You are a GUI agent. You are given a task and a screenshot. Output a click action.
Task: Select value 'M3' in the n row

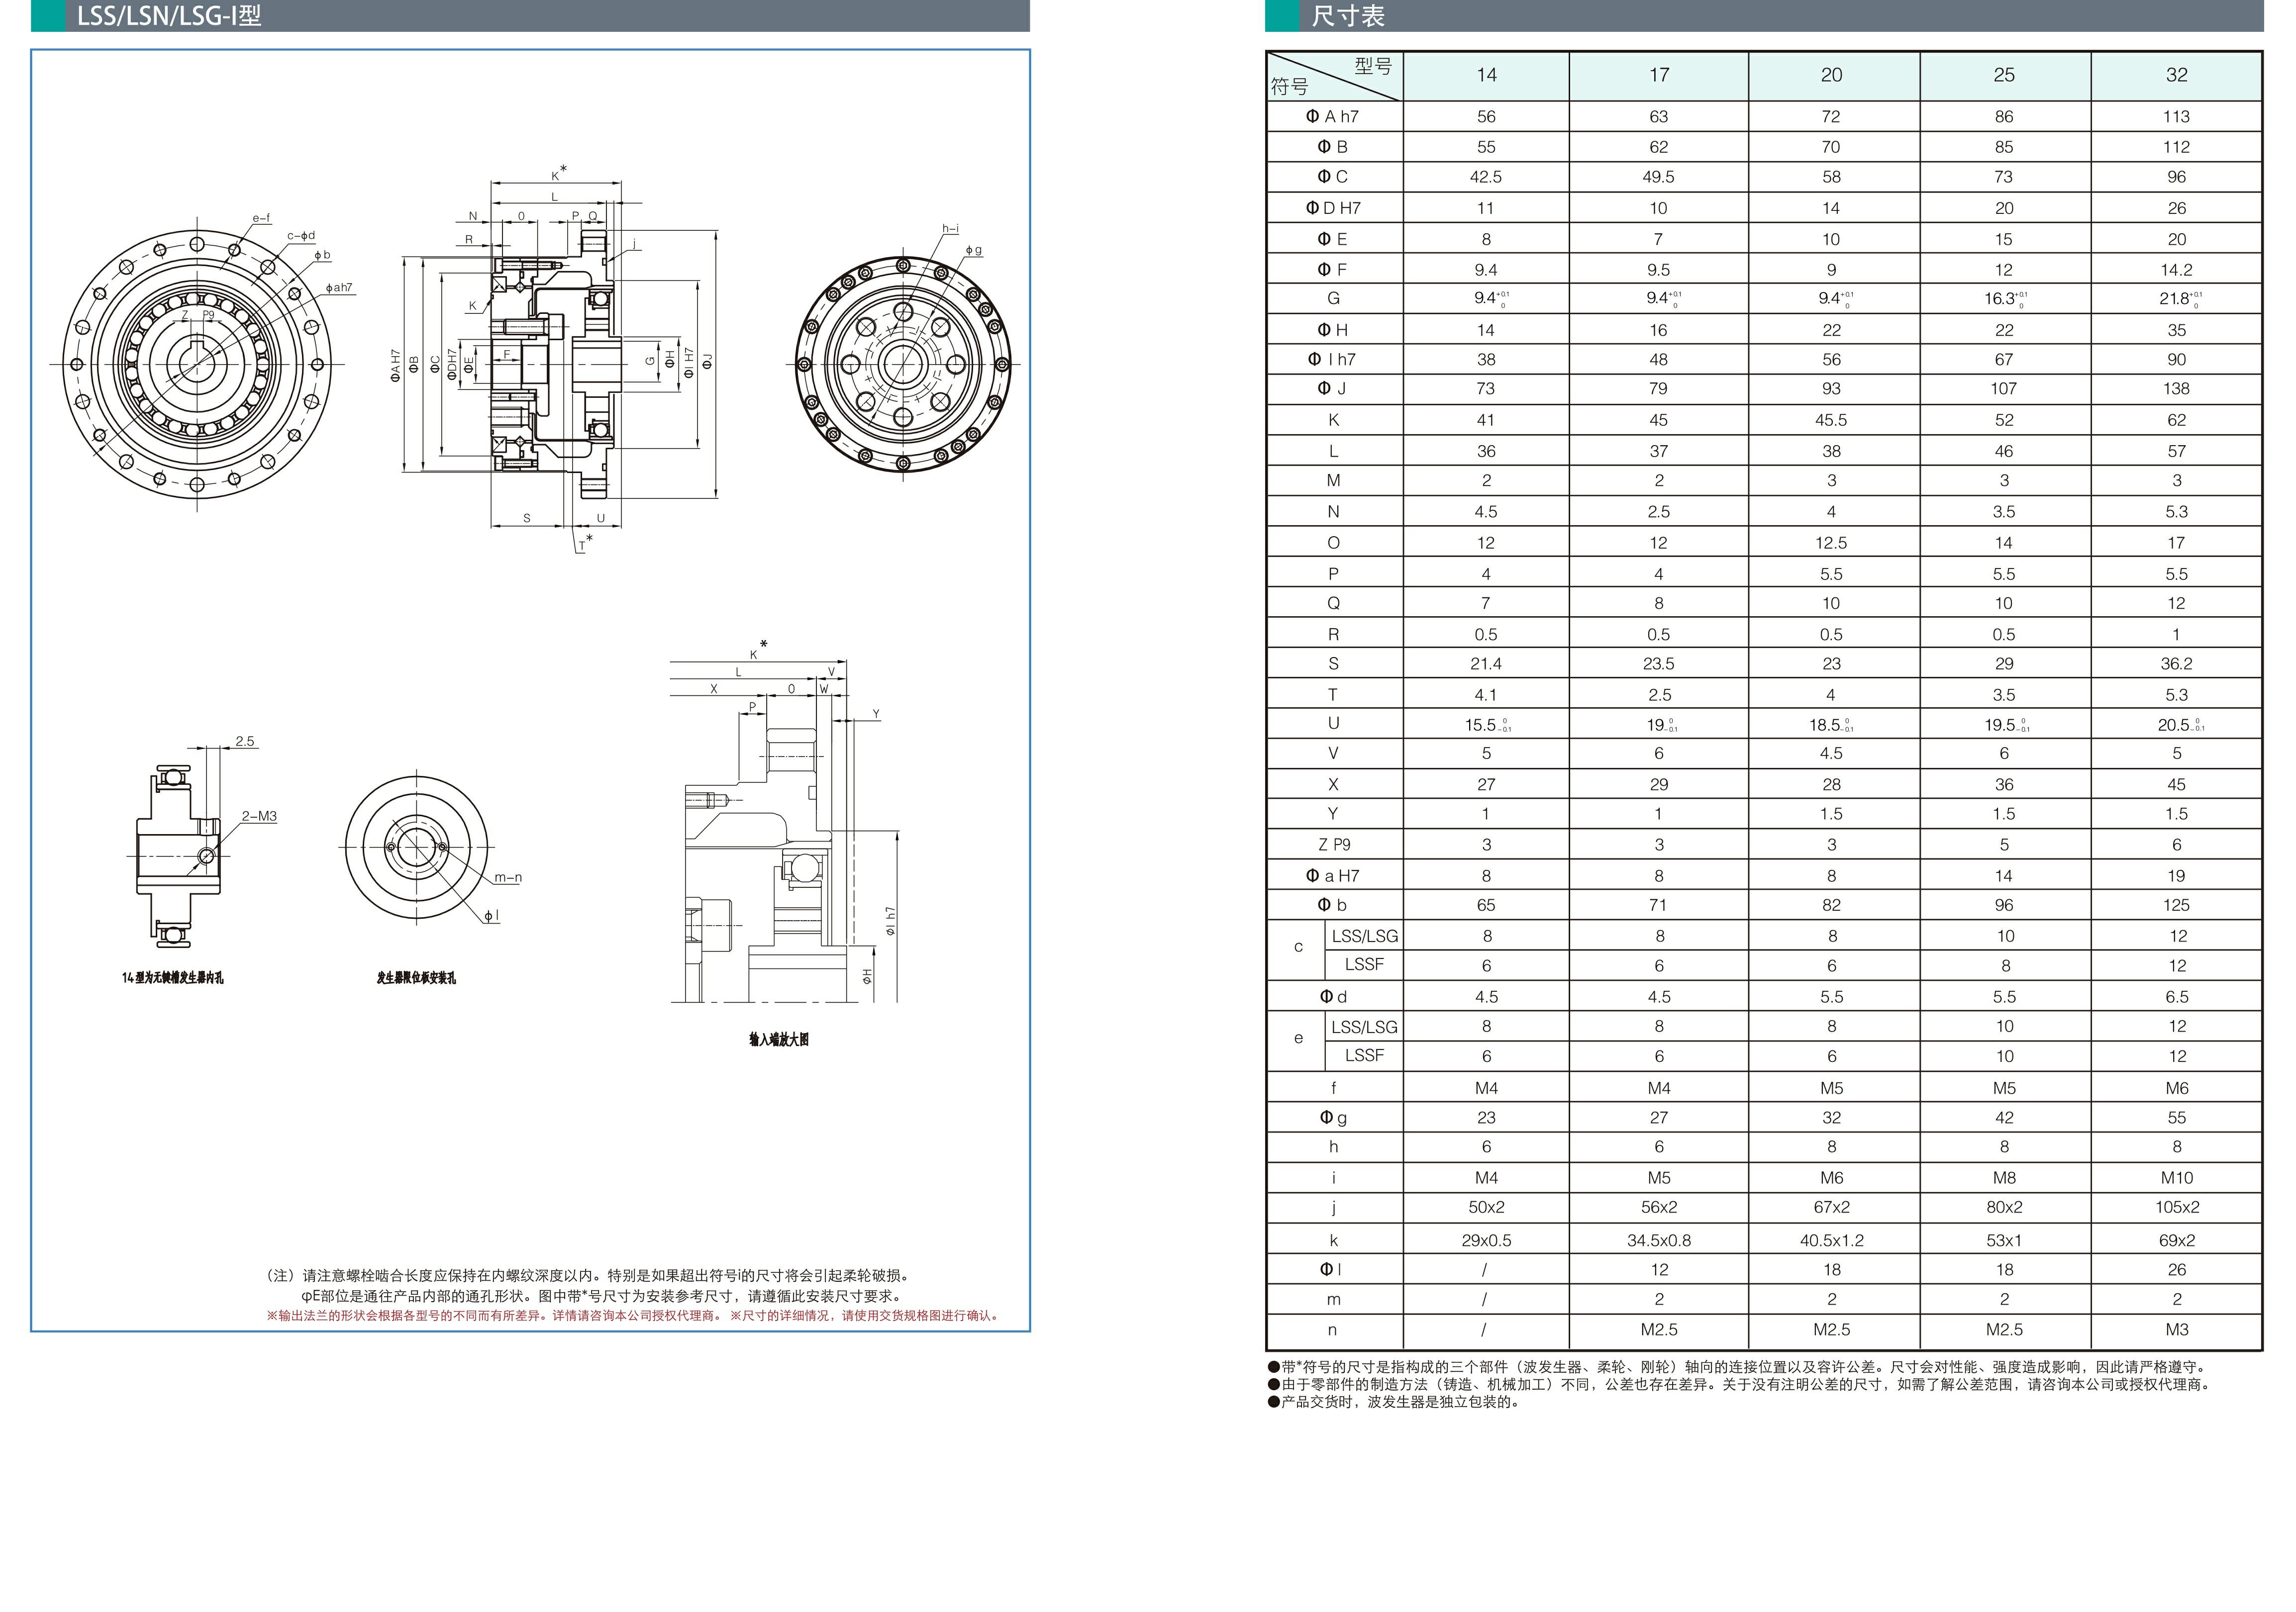tap(2177, 1330)
